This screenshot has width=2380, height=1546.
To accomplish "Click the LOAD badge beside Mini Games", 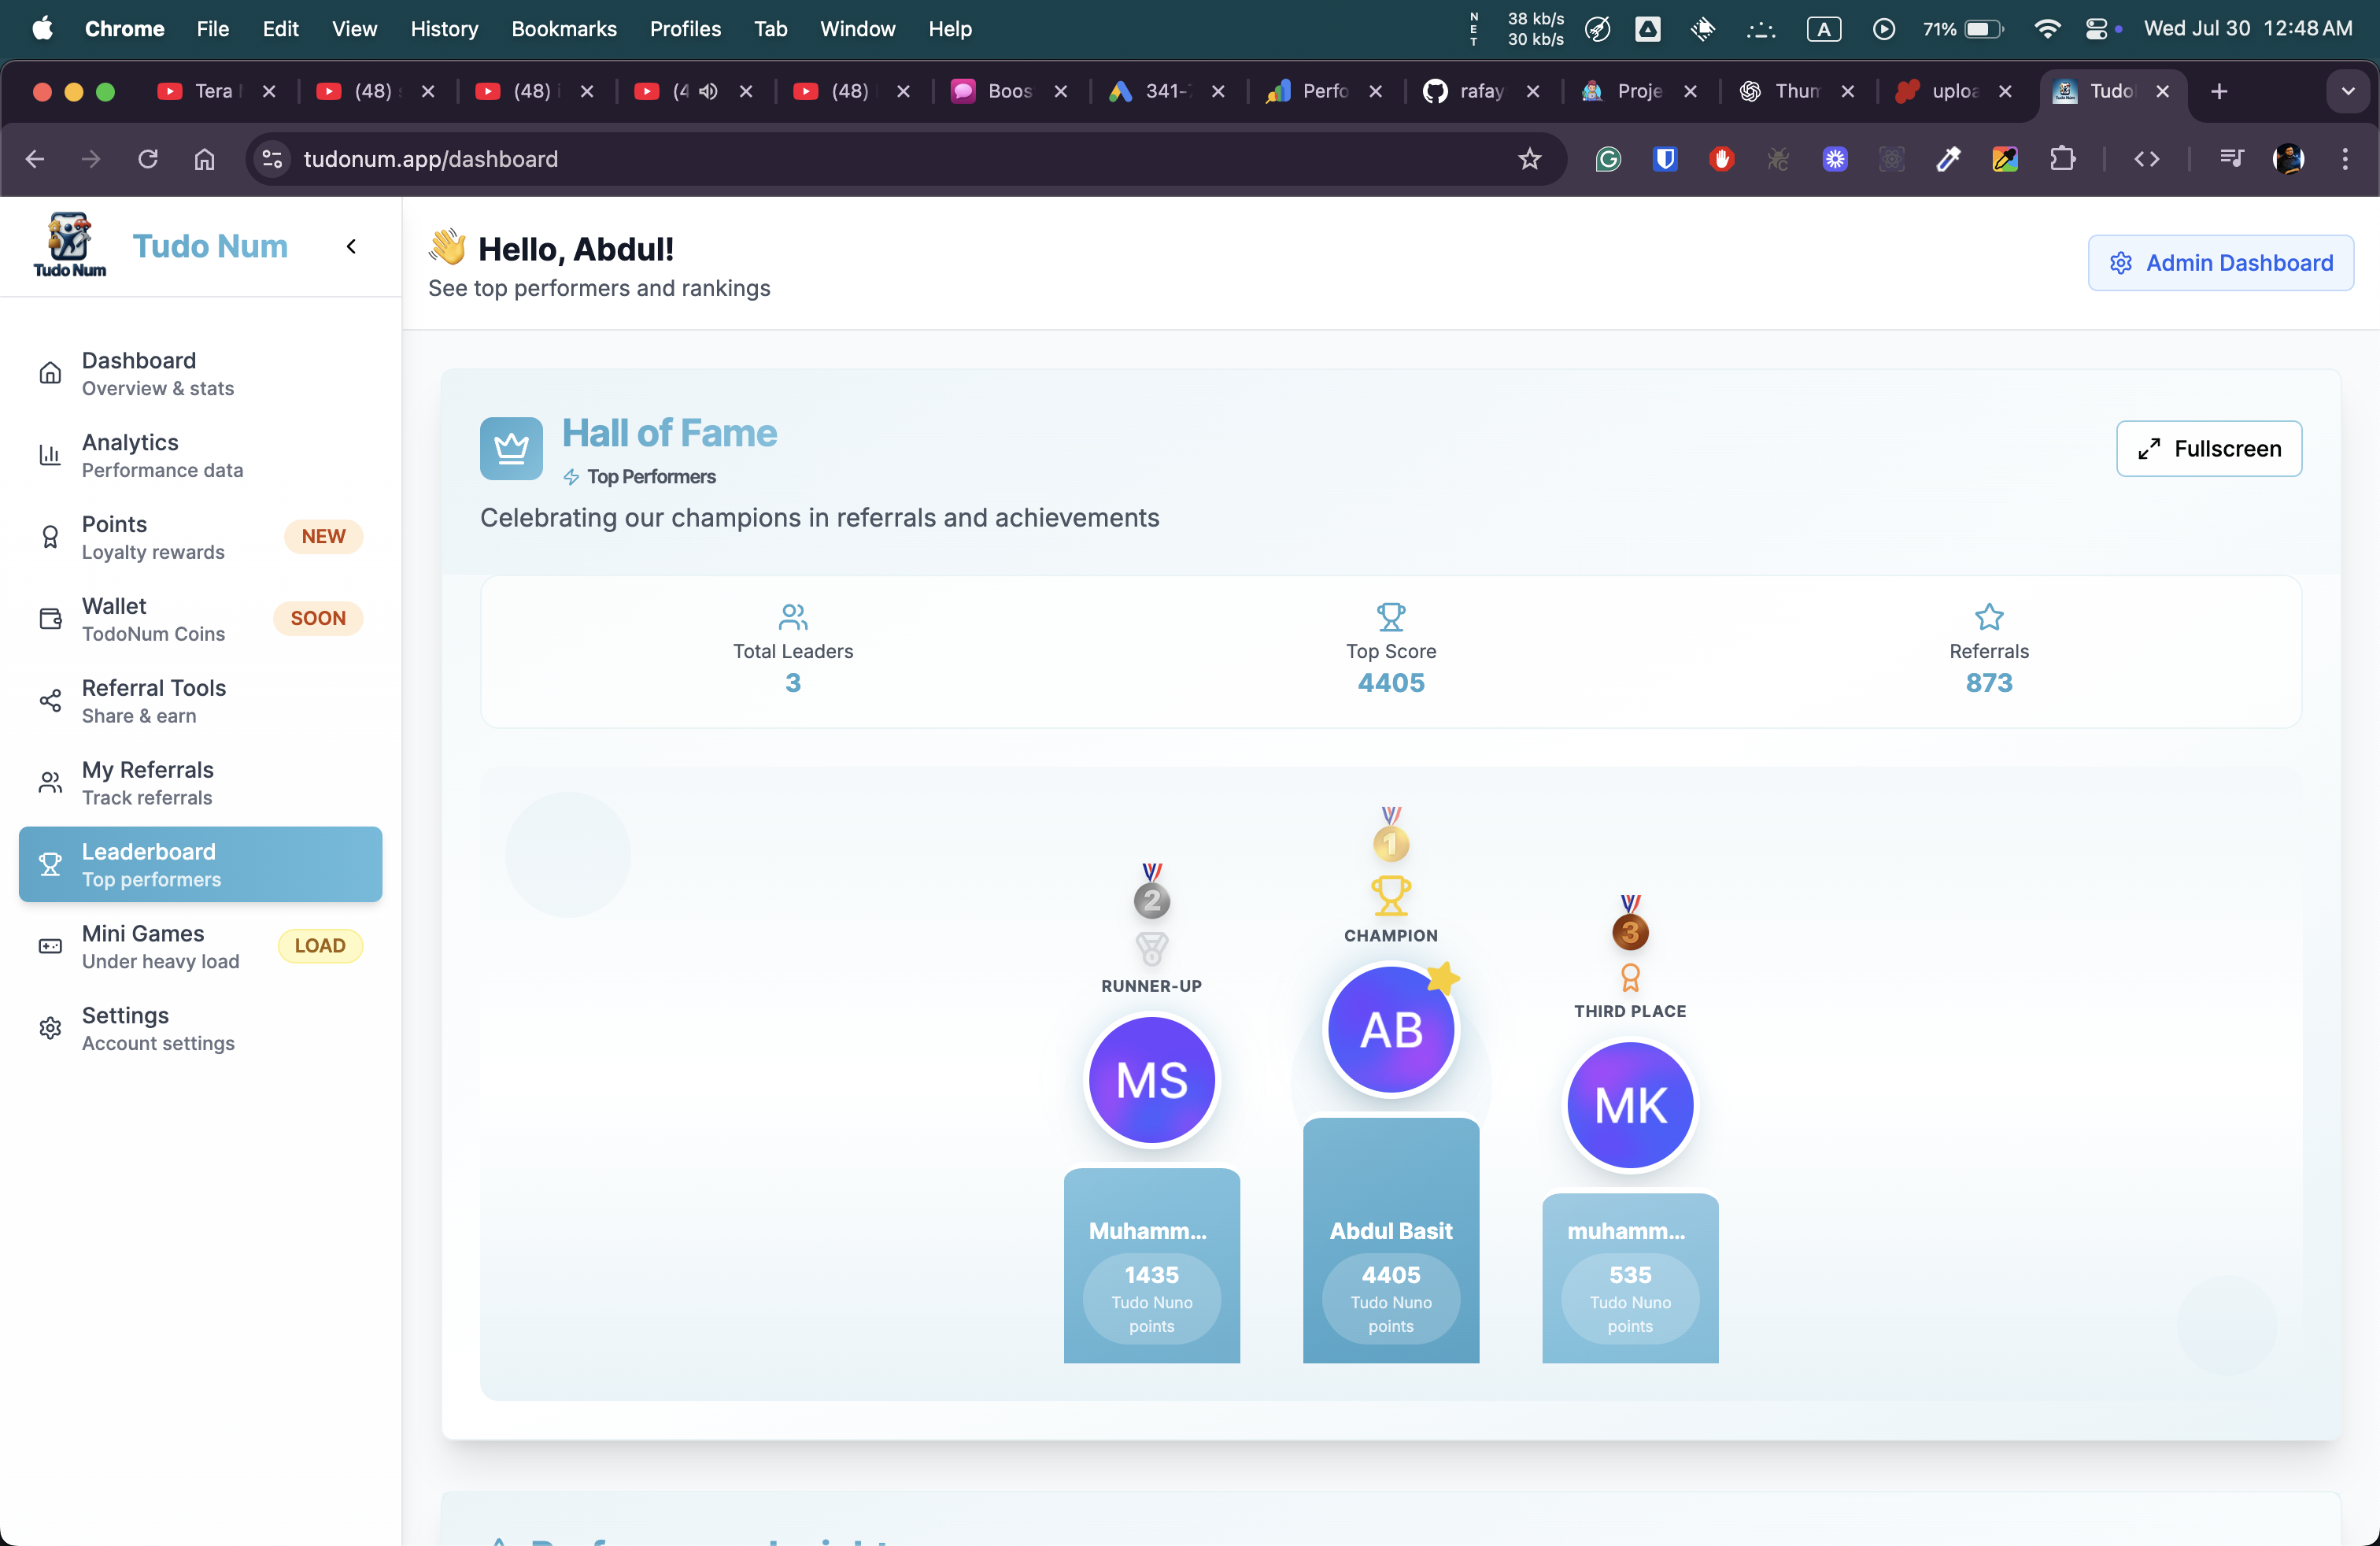I will point(320,946).
